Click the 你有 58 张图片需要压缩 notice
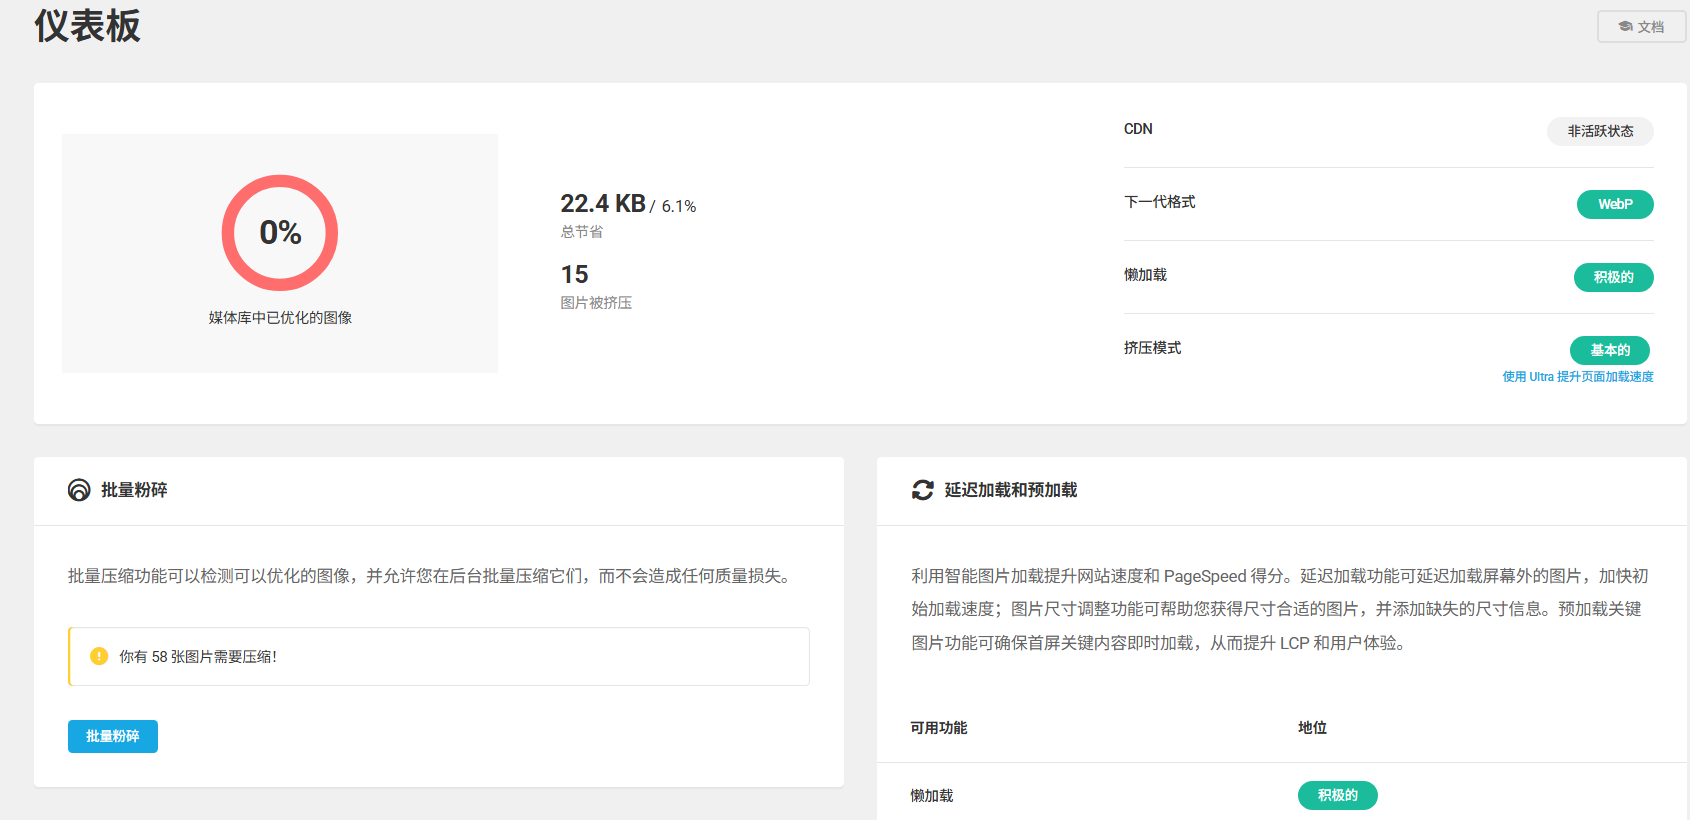 198,657
